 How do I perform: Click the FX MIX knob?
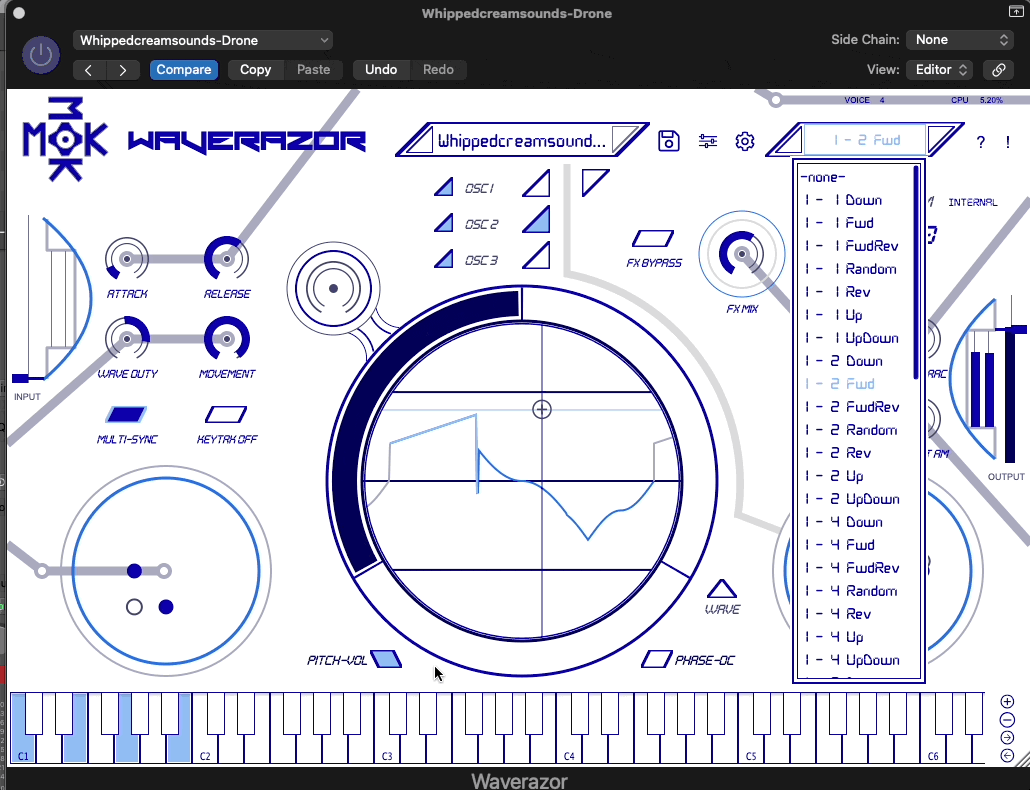click(x=742, y=253)
